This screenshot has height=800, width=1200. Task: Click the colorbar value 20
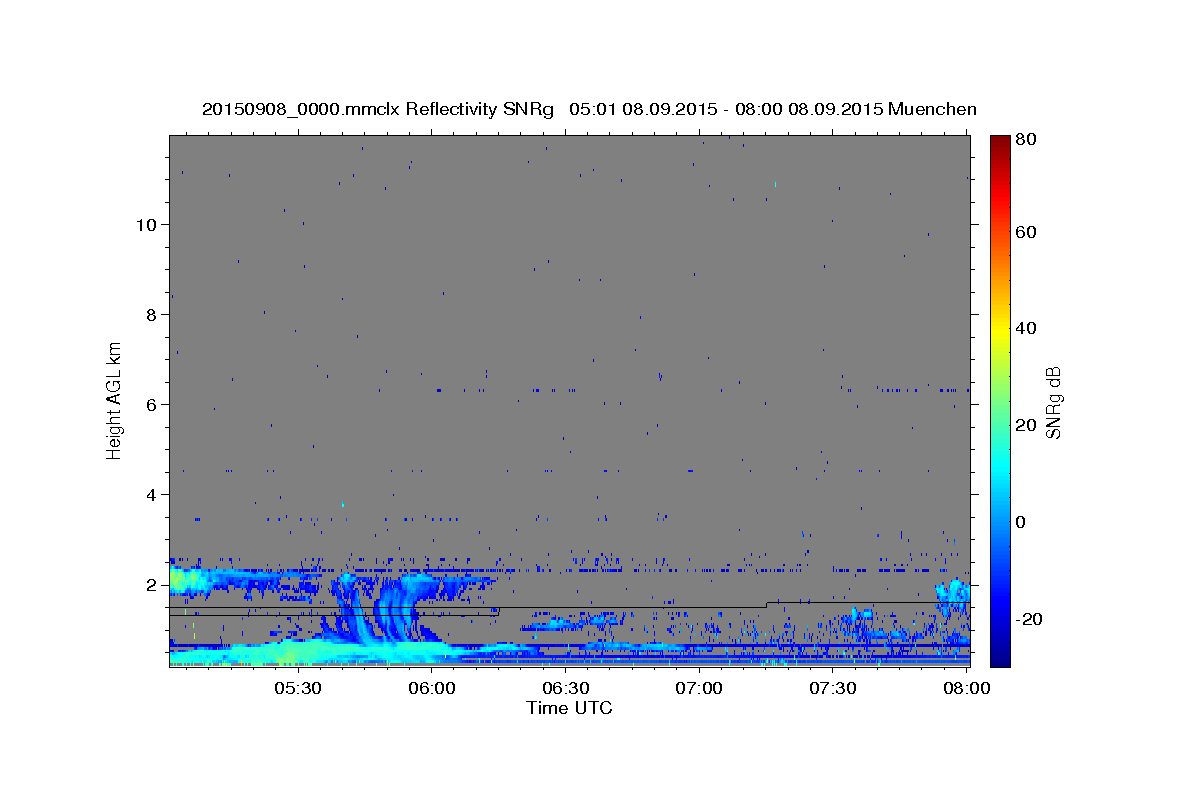[1025, 425]
